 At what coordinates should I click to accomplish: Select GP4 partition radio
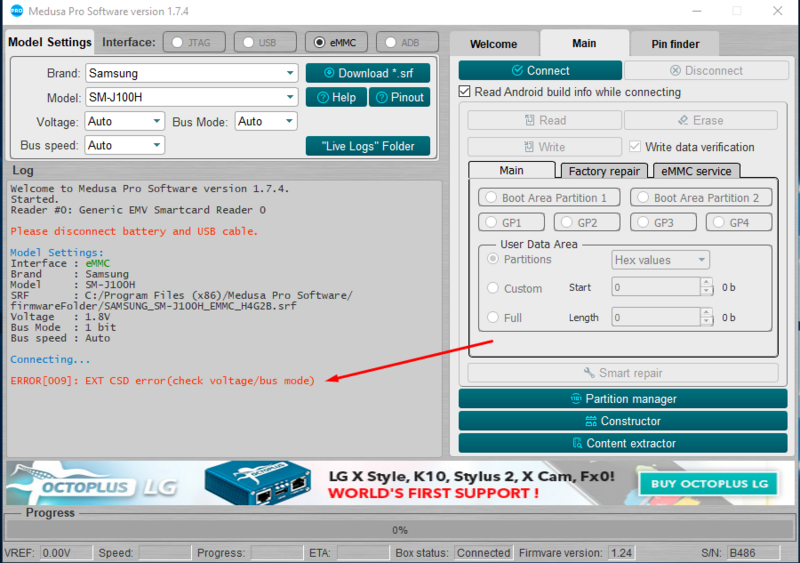click(739, 223)
